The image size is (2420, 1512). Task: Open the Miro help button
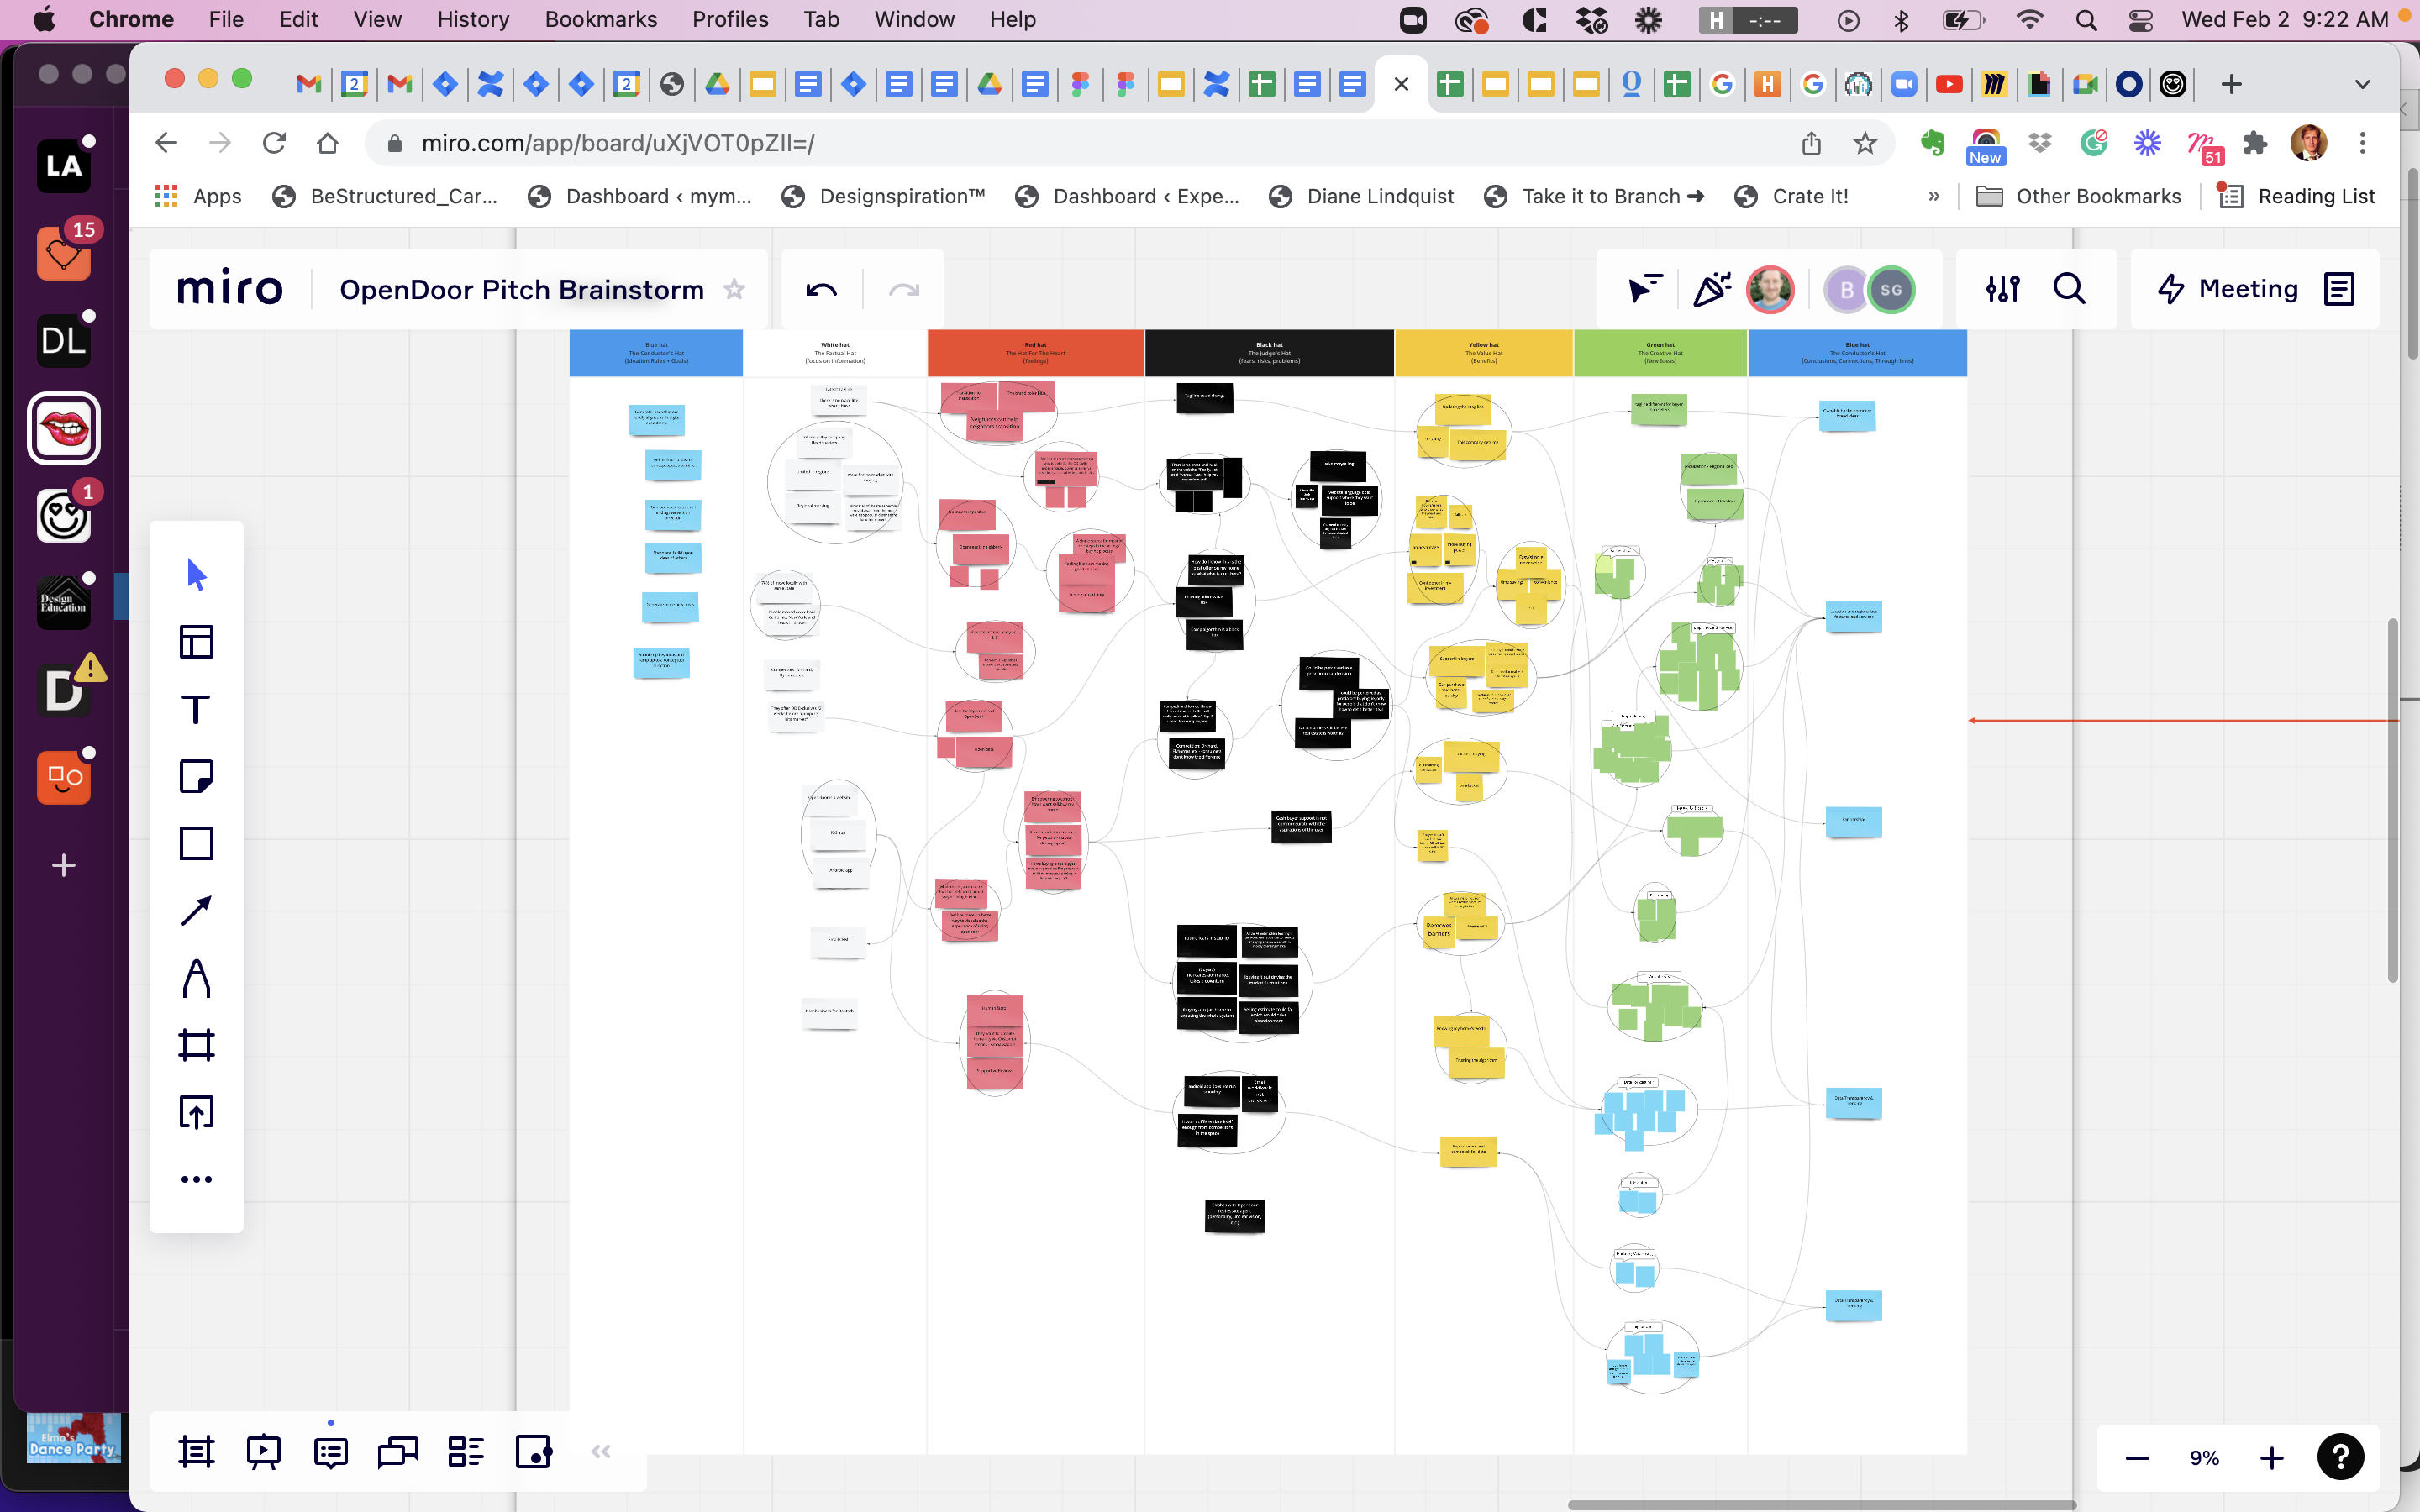point(2340,1457)
